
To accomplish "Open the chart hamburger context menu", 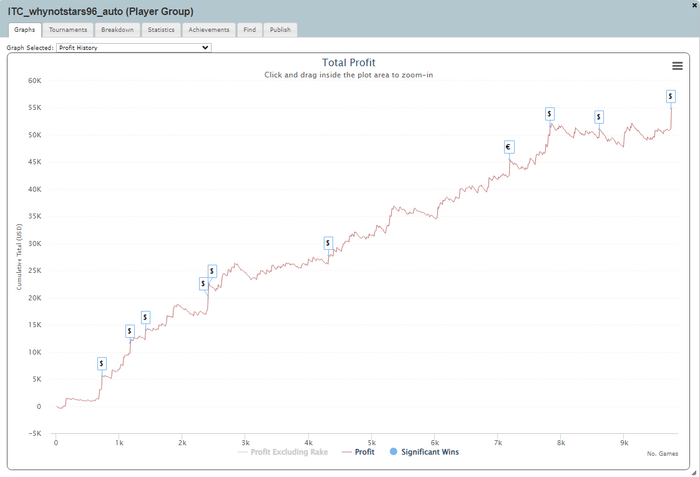I will click(x=677, y=66).
